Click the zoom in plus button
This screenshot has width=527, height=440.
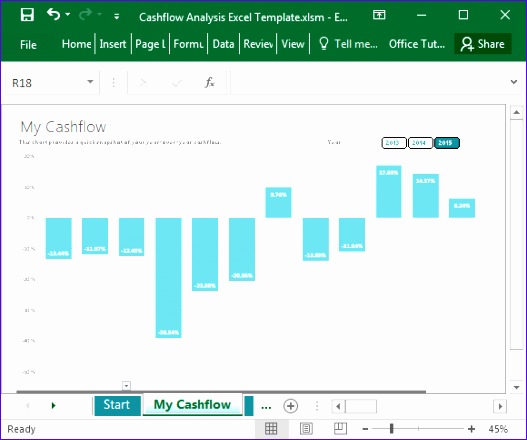click(x=471, y=429)
